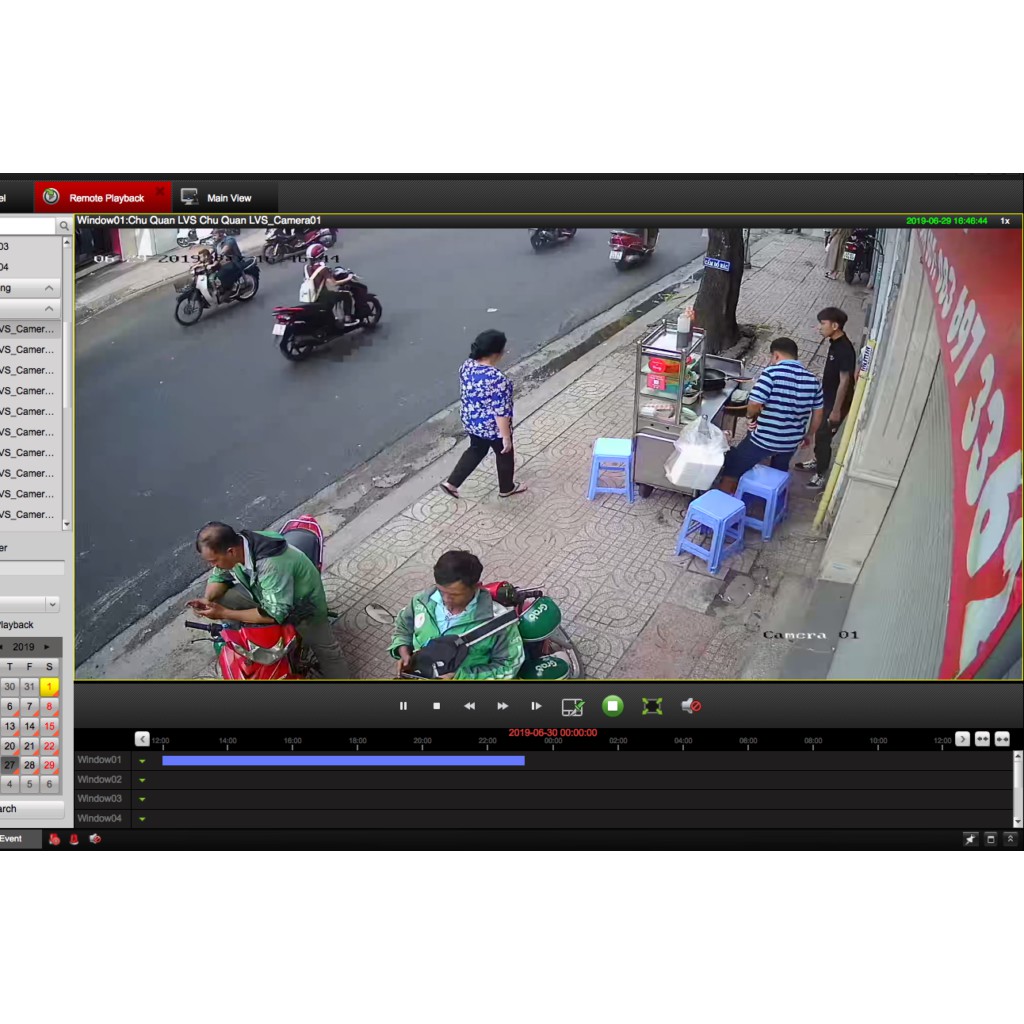
Task: Step forward one frame
Action: coord(536,706)
